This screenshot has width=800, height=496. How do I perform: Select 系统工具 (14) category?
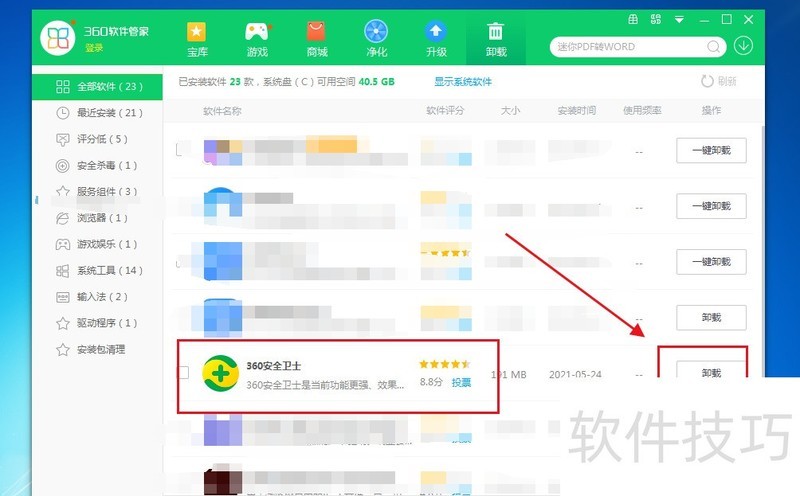point(97,270)
